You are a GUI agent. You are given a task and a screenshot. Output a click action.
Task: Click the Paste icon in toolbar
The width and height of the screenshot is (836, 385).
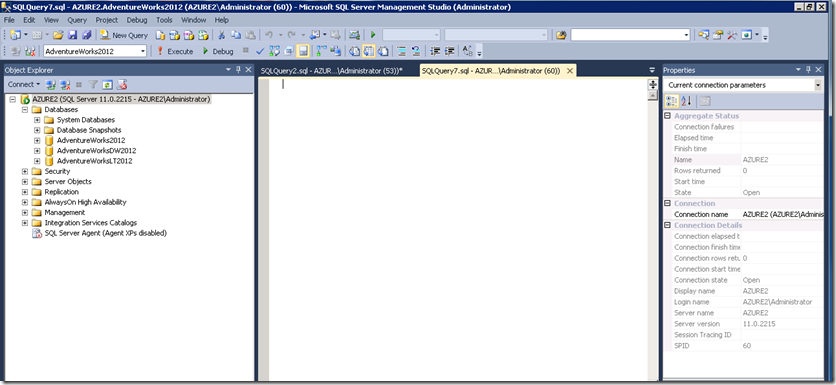point(250,35)
